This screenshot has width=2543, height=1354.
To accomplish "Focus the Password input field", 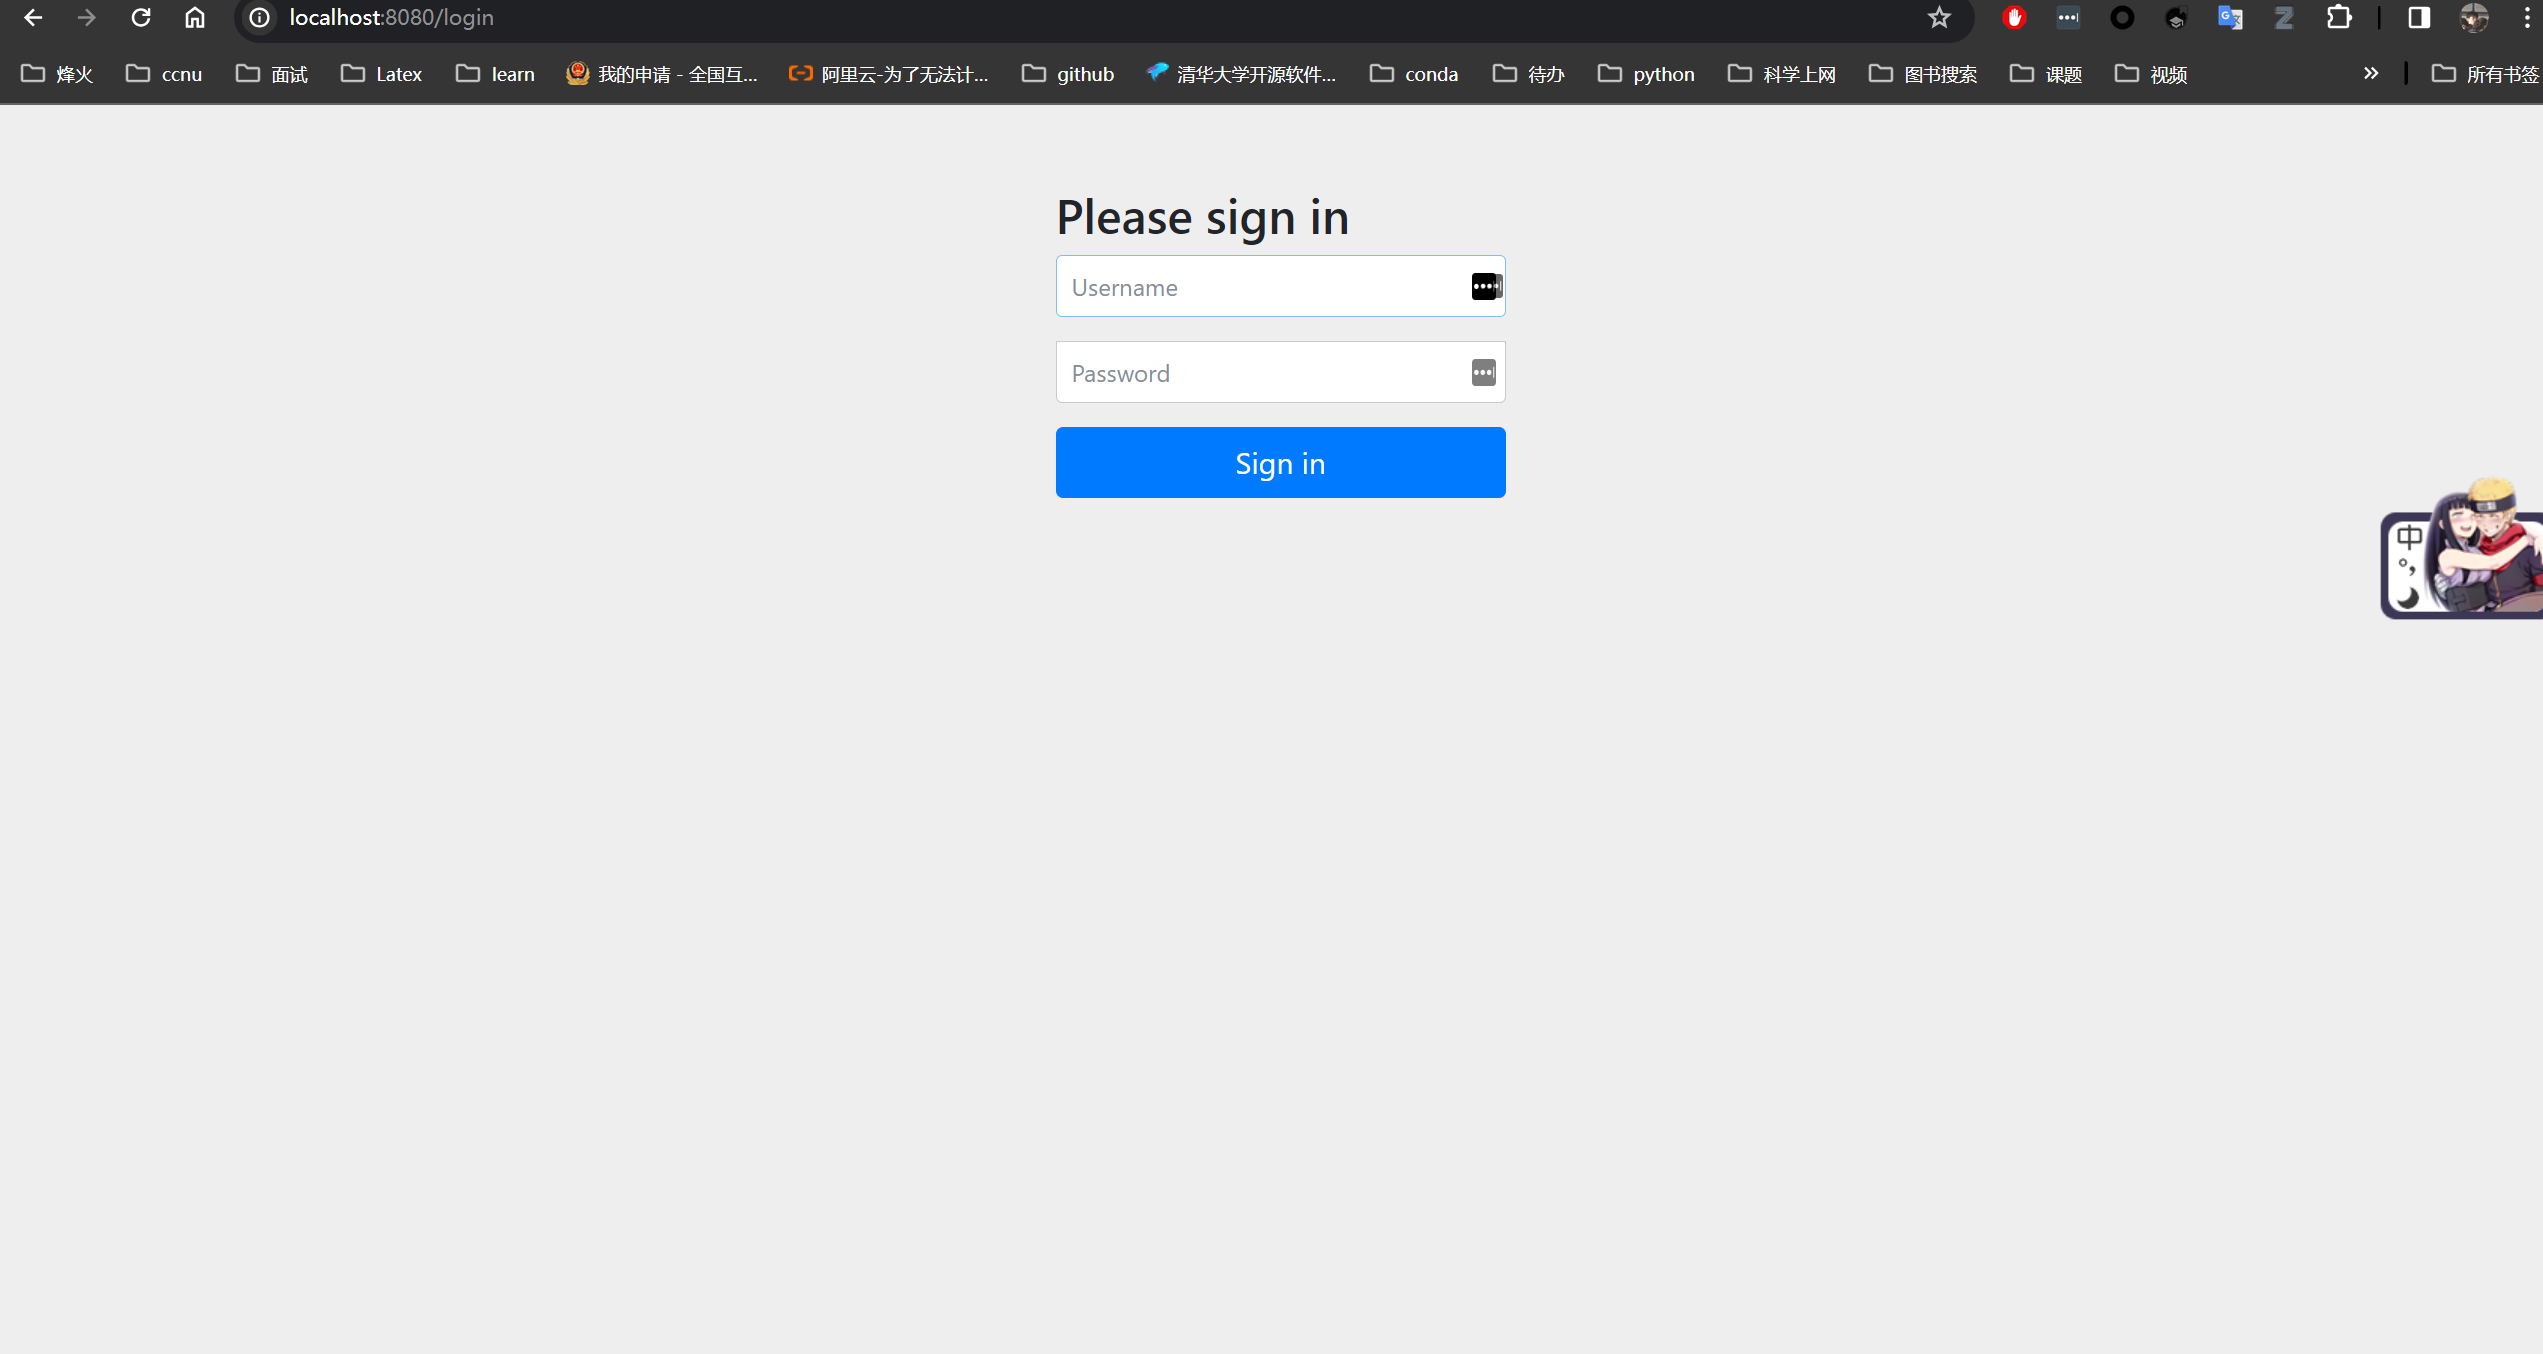I will click(x=1260, y=373).
